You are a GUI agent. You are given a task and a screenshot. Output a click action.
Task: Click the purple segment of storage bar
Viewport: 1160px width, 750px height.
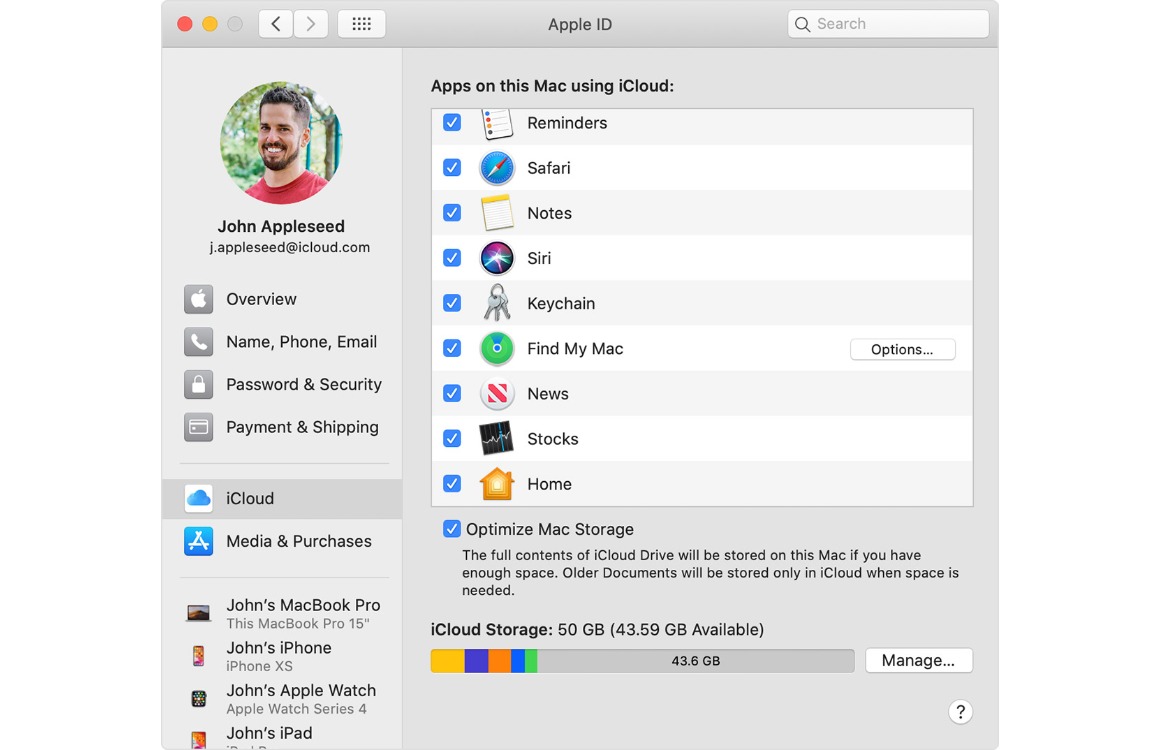point(476,661)
